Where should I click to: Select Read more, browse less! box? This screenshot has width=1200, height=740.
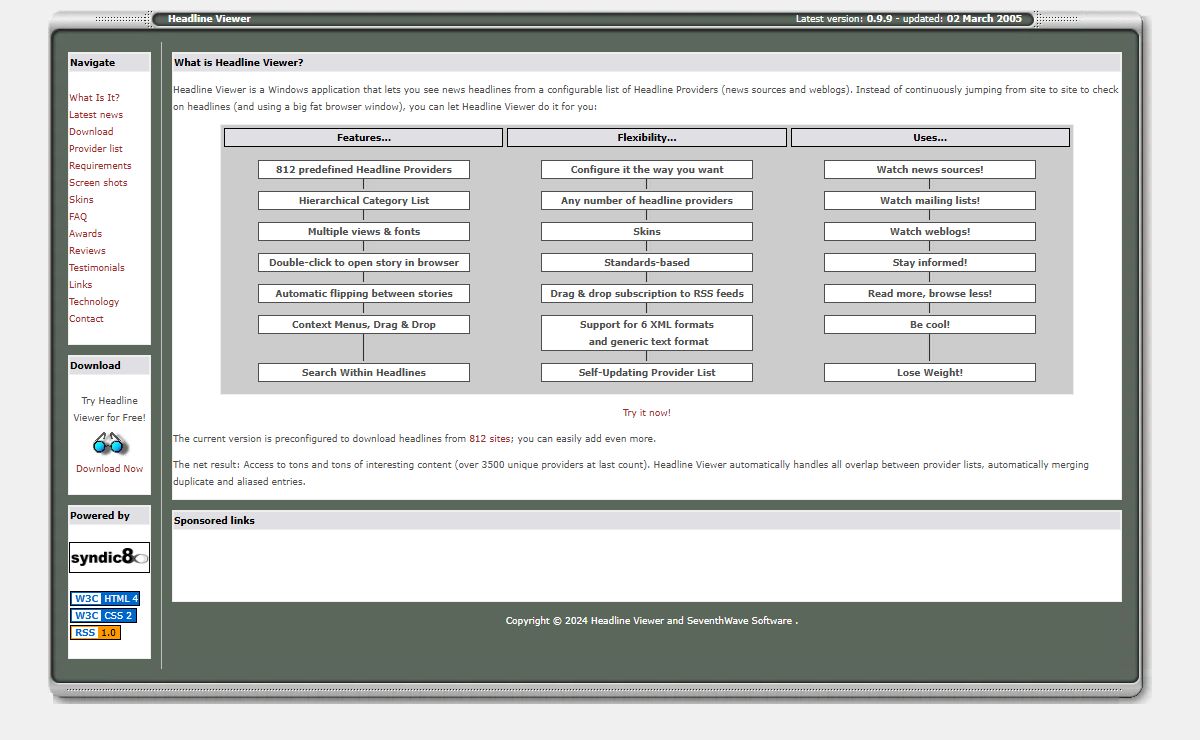(930, 294)
